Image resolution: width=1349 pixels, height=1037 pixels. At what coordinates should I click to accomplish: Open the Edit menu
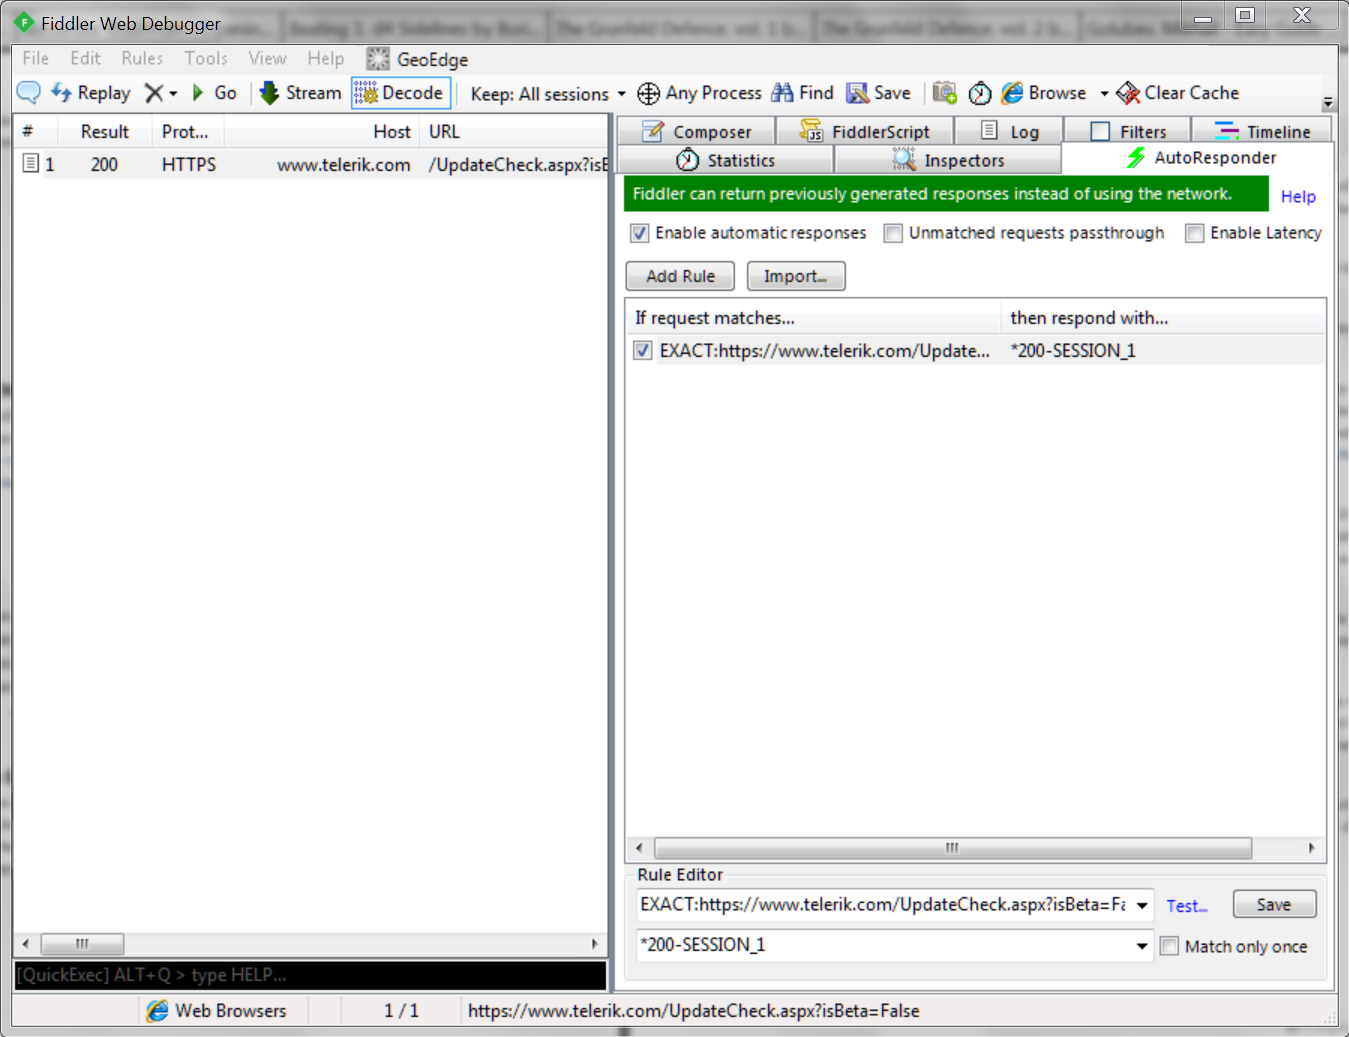[85, 58]
